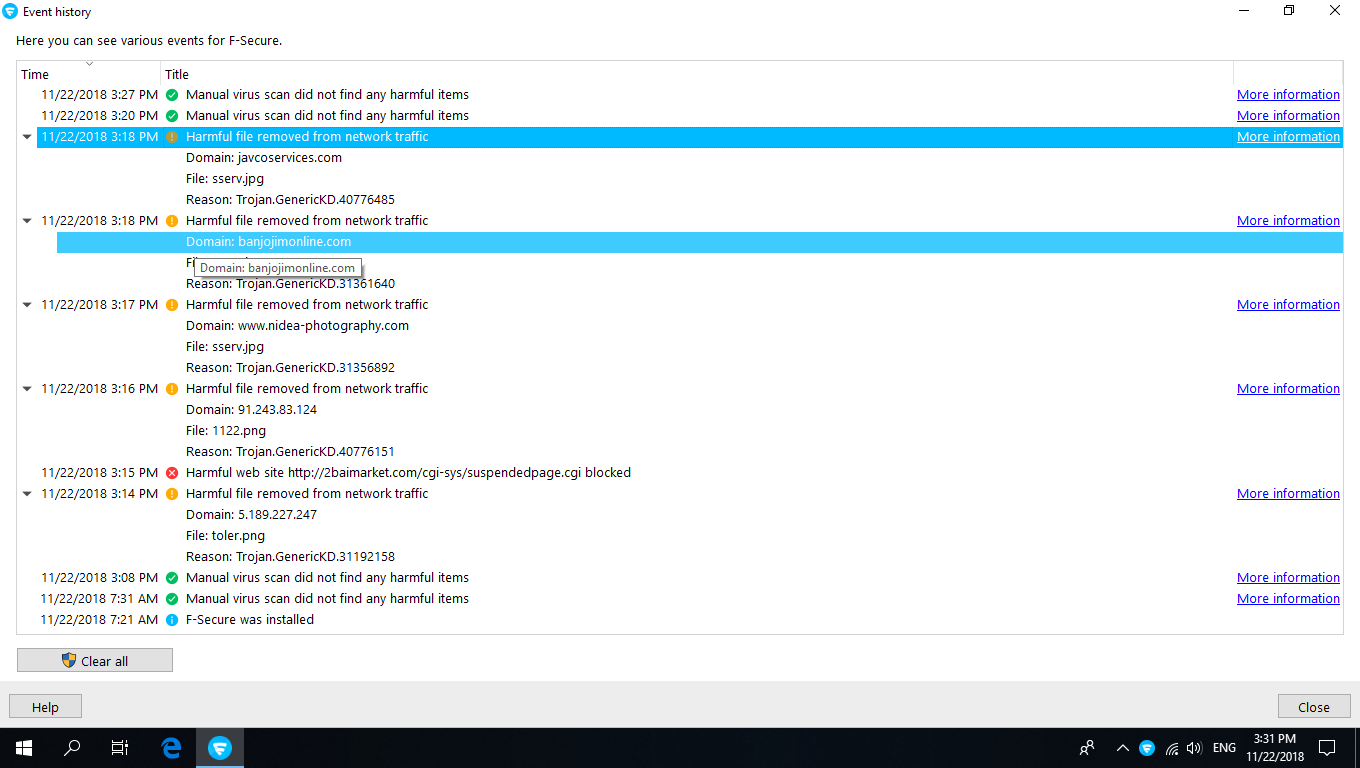
Task: Open Task View from the taskbar
Action: 120,747
